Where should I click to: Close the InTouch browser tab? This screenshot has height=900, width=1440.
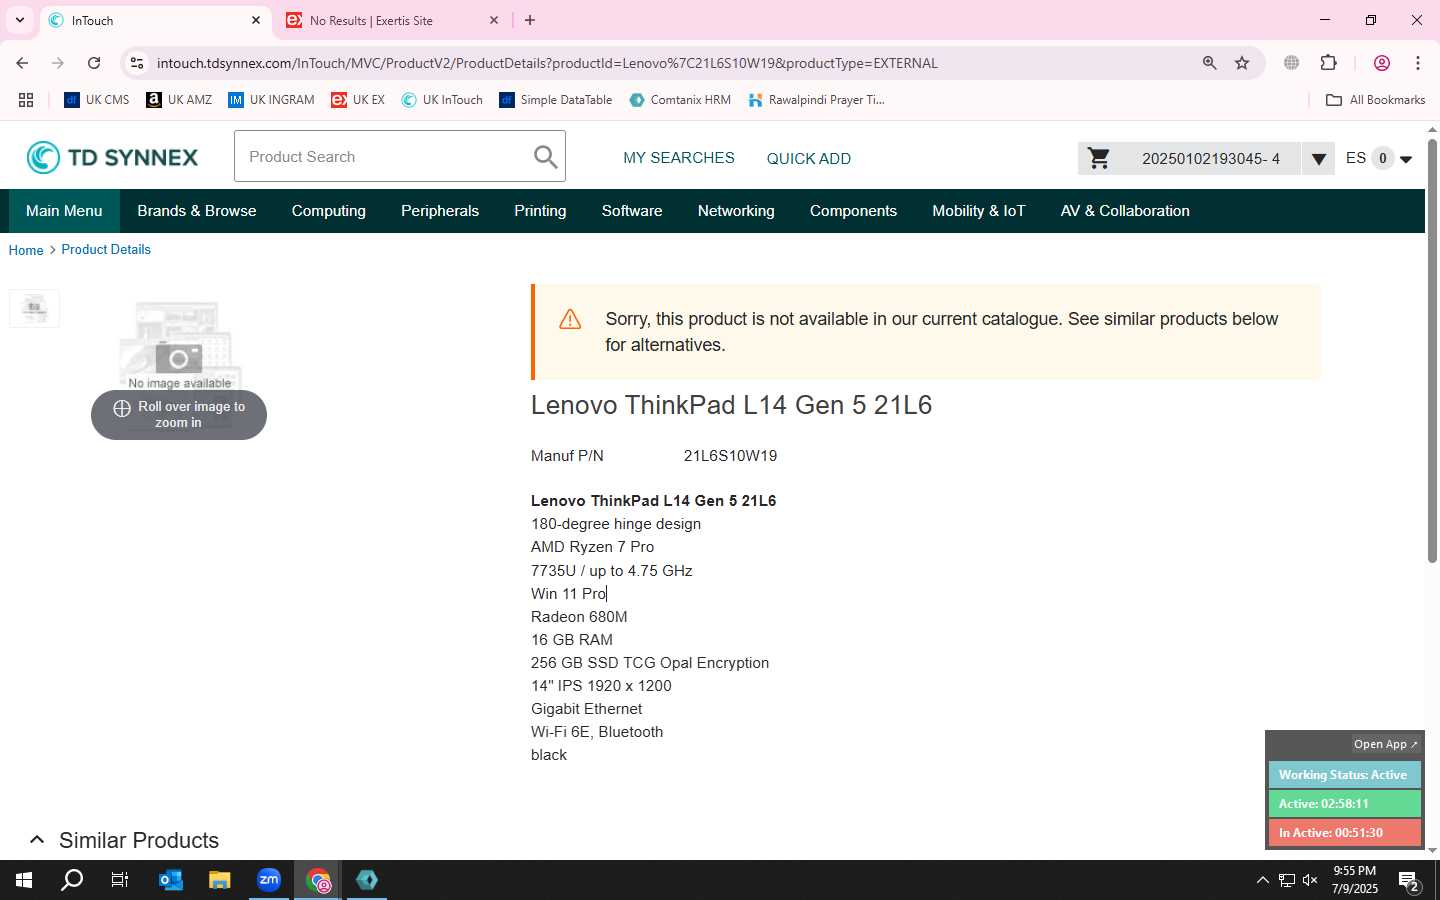pos(256,20)
